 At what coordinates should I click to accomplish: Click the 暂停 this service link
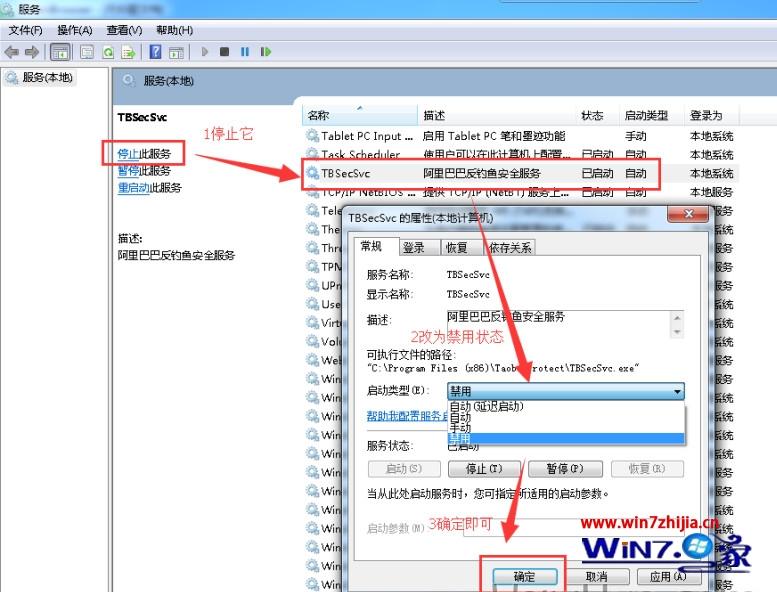128,171
